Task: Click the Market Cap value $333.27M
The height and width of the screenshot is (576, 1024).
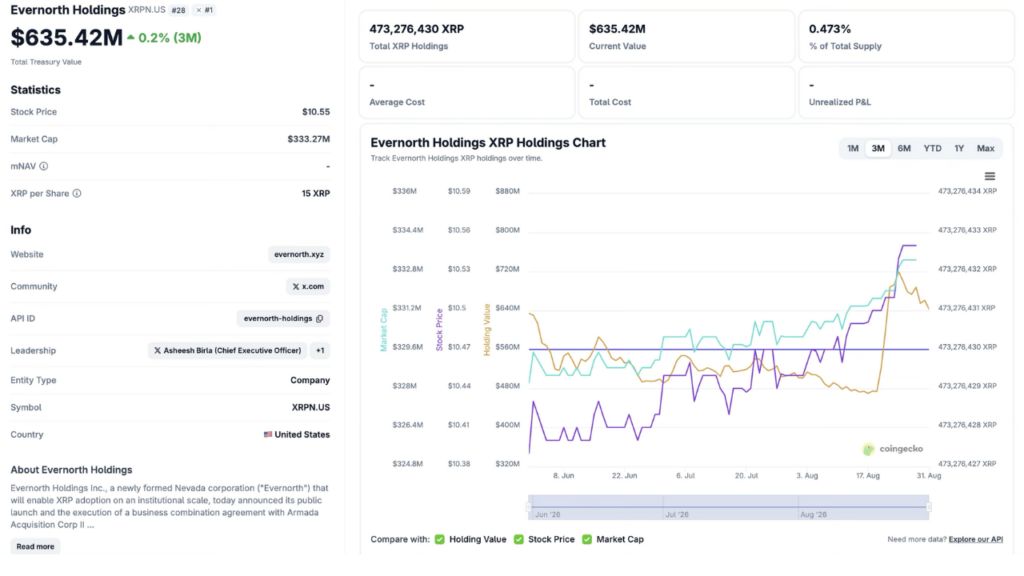Action: coord(308,139)
